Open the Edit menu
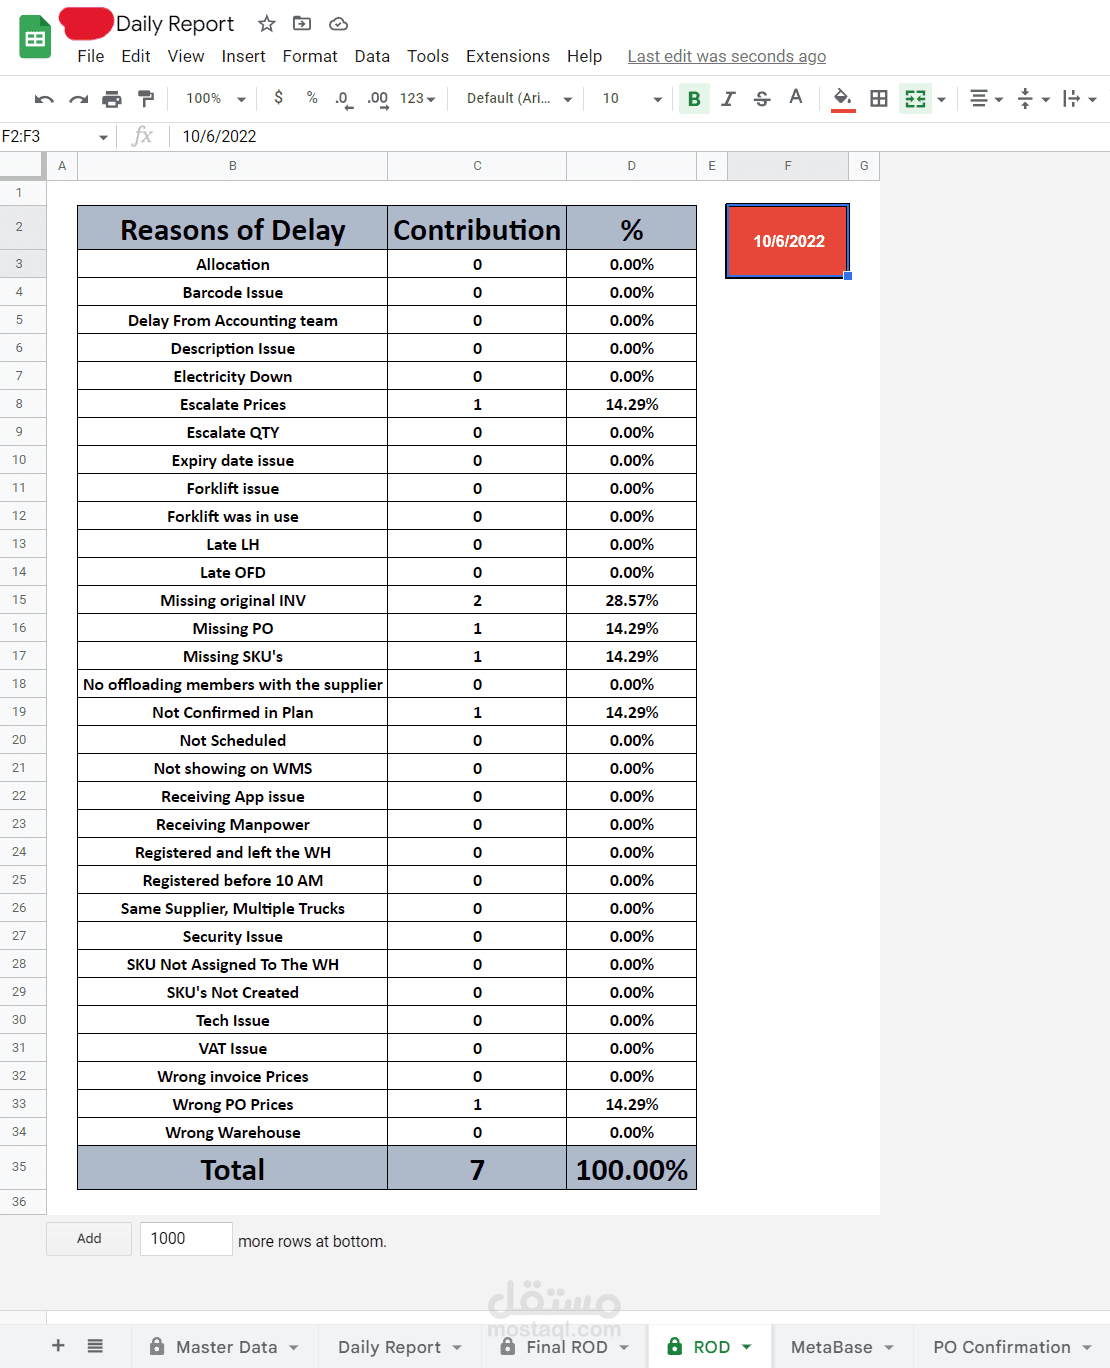The image size is (1110, 1368). pos(136,57)
